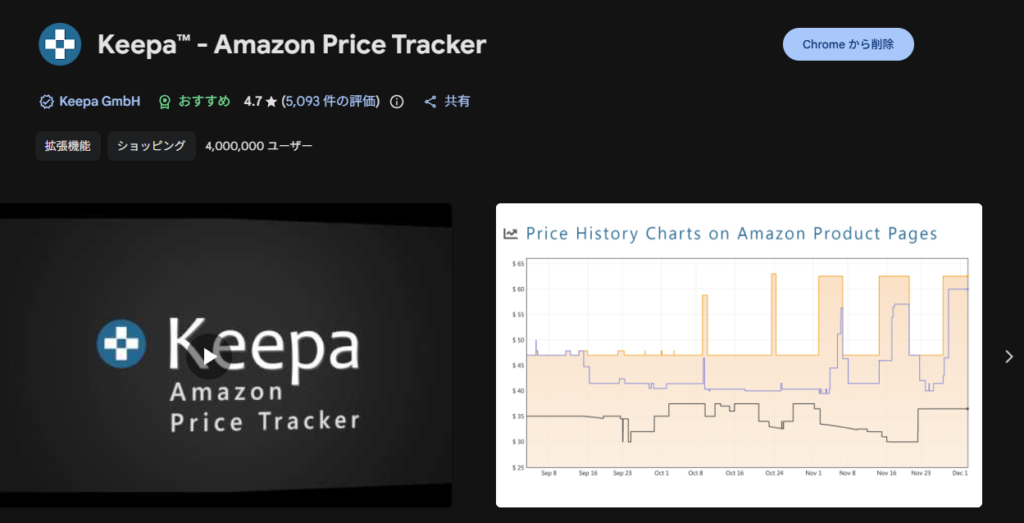Click the chart icon in the screenshot heading
The image size is (1024, 523).
click(511, 234)
